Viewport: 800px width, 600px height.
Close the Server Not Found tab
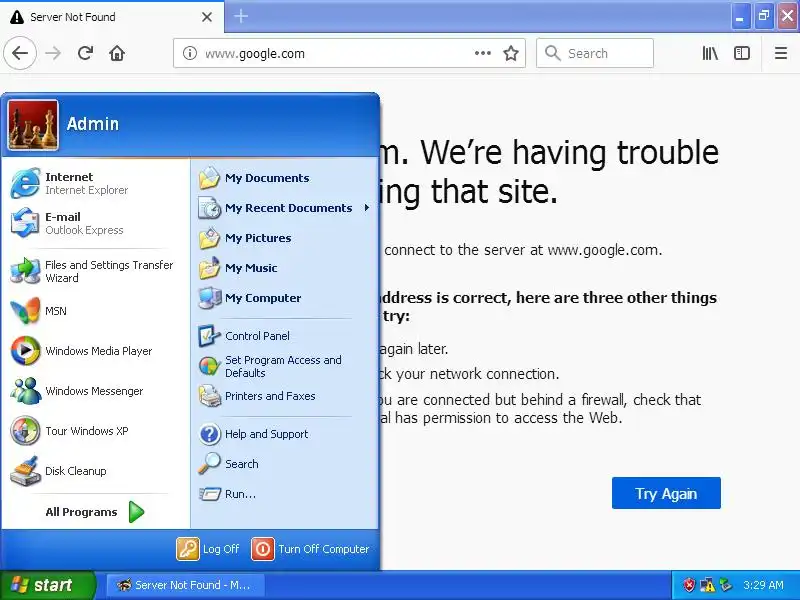tap(207, 17)
